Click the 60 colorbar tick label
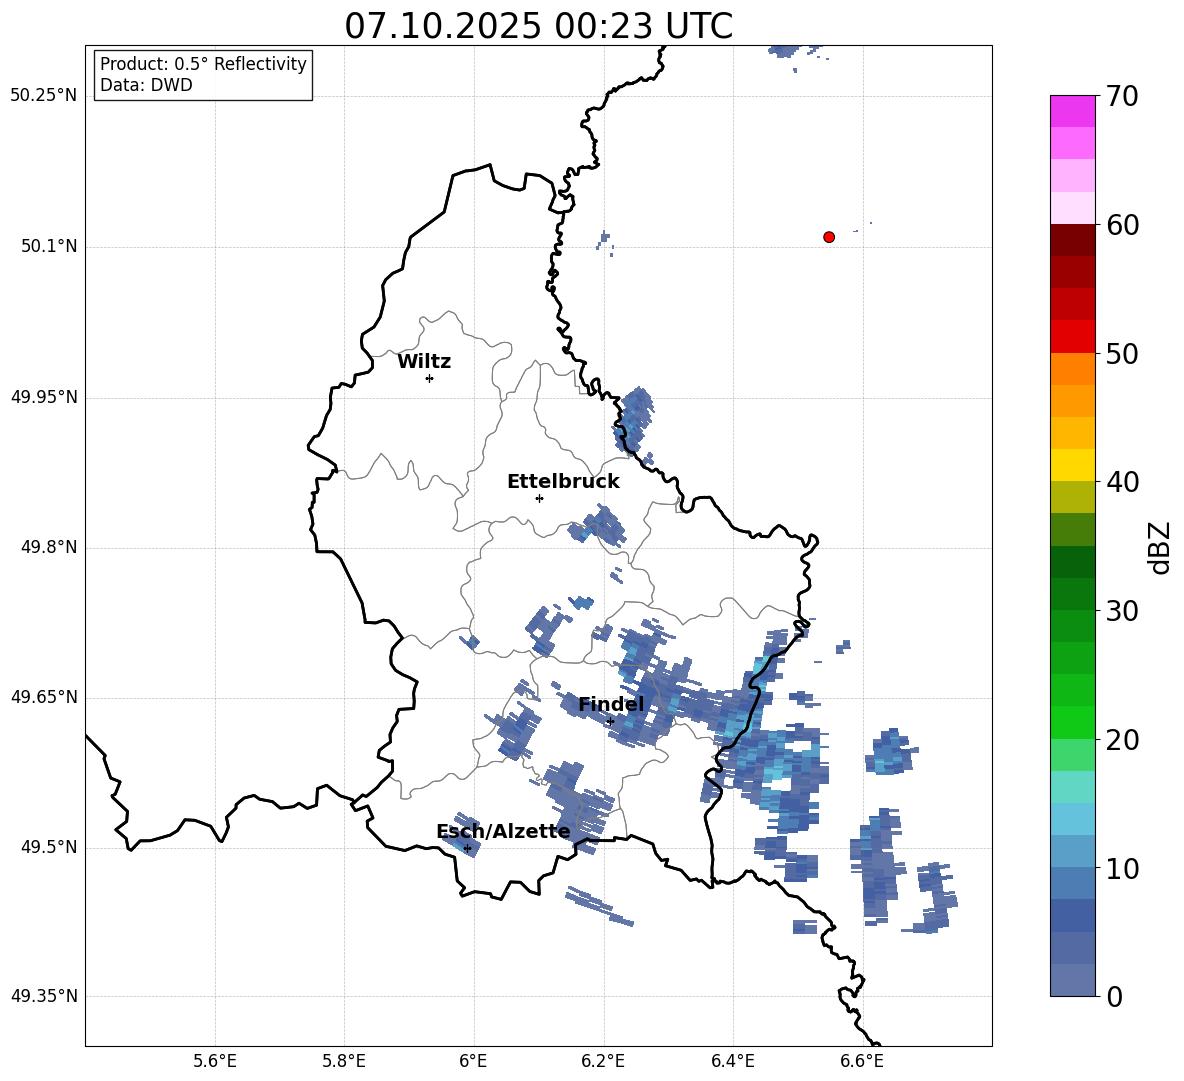 [1122, 225]
